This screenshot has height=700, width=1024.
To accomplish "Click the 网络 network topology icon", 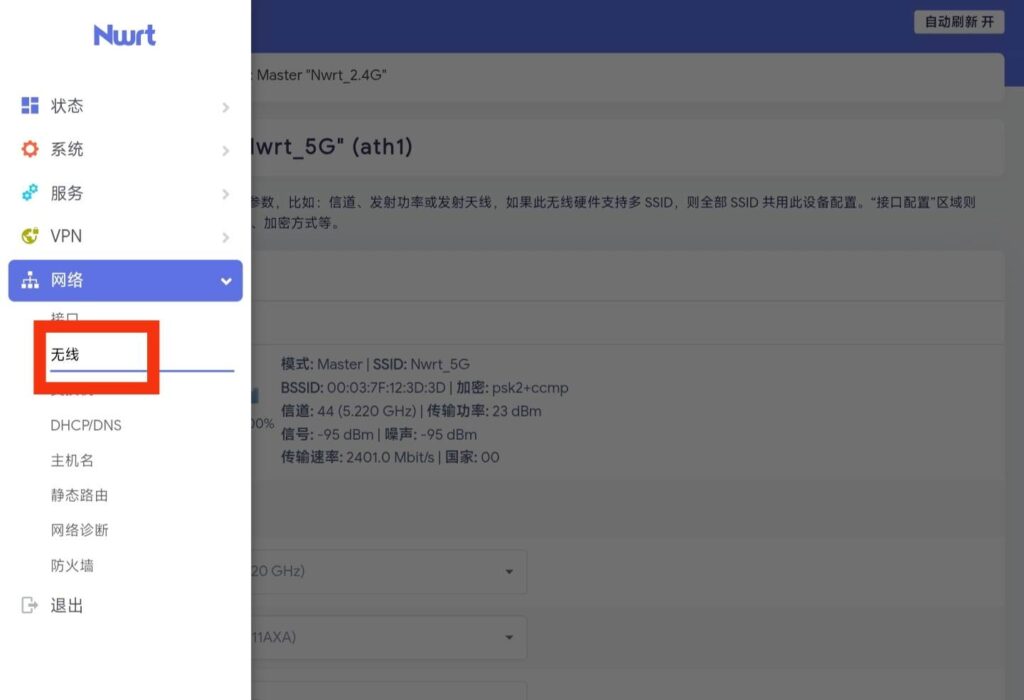I will (x=30, y=281).
